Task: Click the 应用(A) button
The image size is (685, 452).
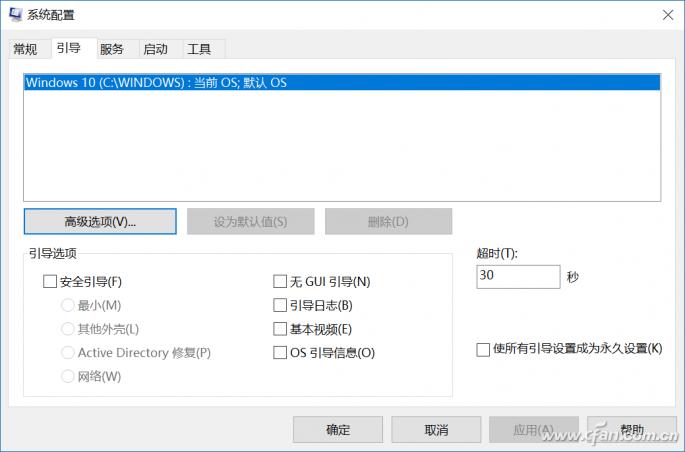Action: 534,430
